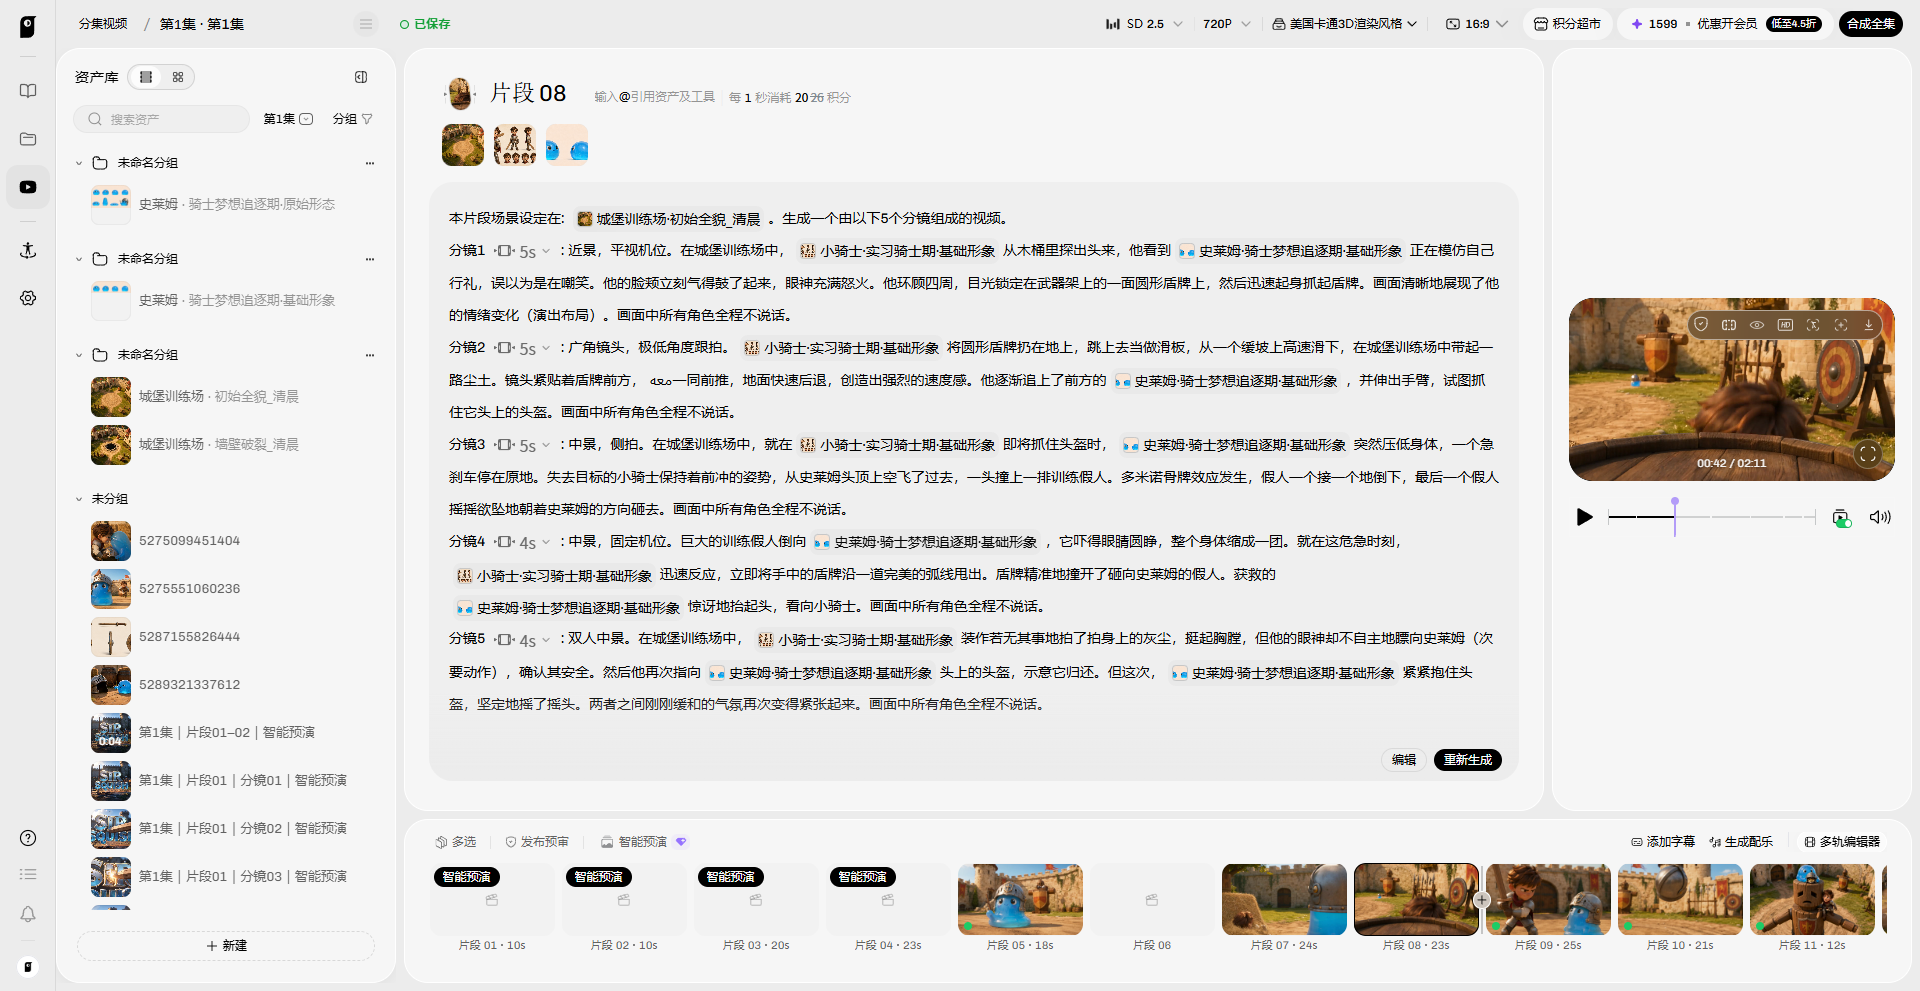This screenshot has width=1920, height=991.
Task: Download the video from preview toolbar
Action: [x=1869, y=325]
